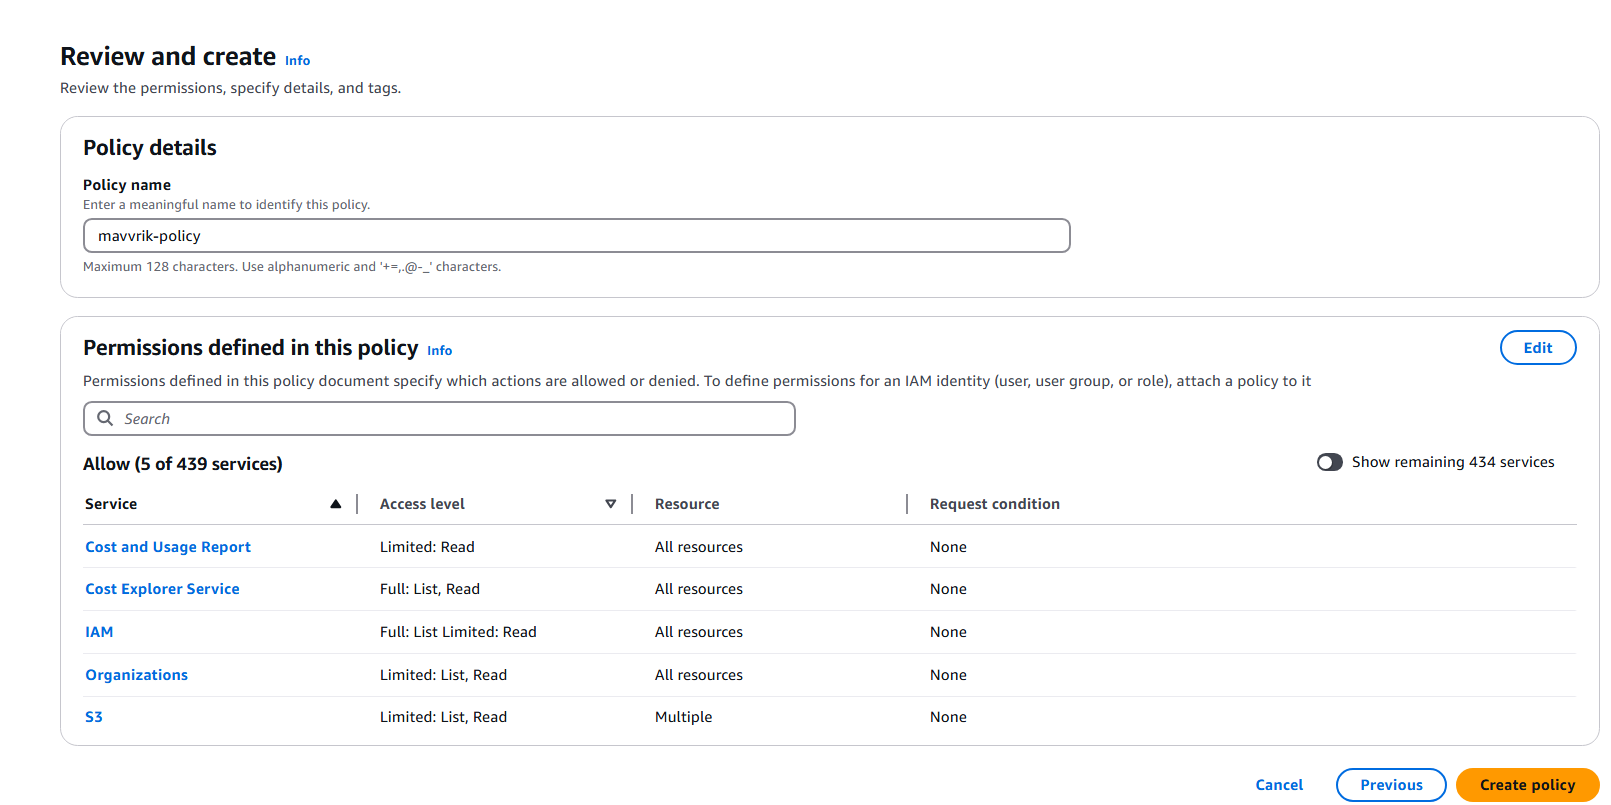
Task: Focus the permissions Search box
Action: (x=450, y=419)
